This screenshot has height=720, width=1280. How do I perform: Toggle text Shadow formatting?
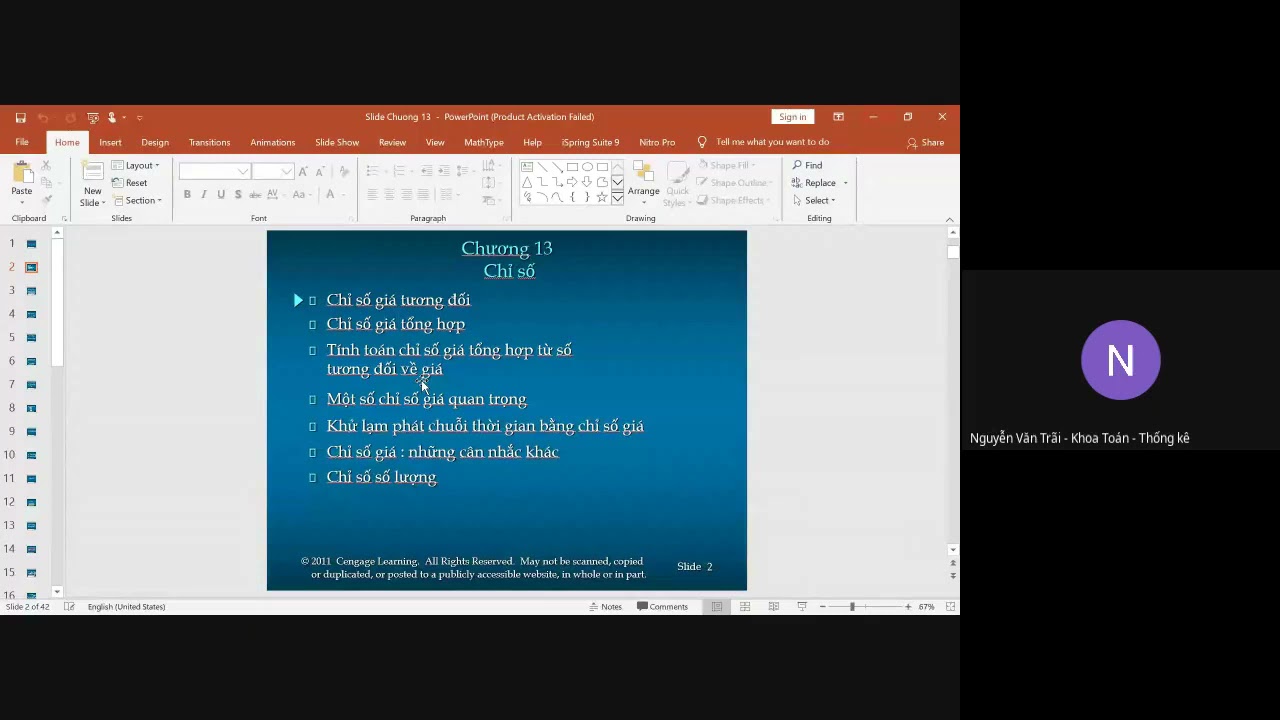[x=238, y=194]
